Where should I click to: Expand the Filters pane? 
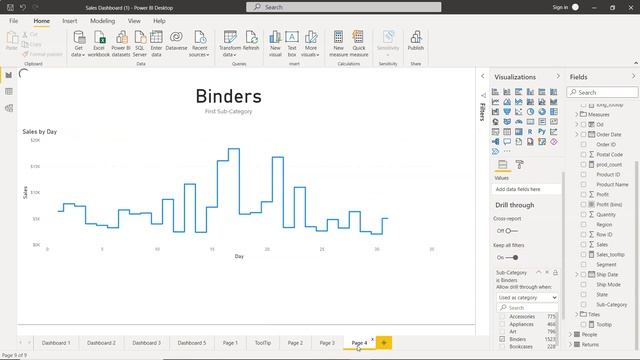[482, 76]
